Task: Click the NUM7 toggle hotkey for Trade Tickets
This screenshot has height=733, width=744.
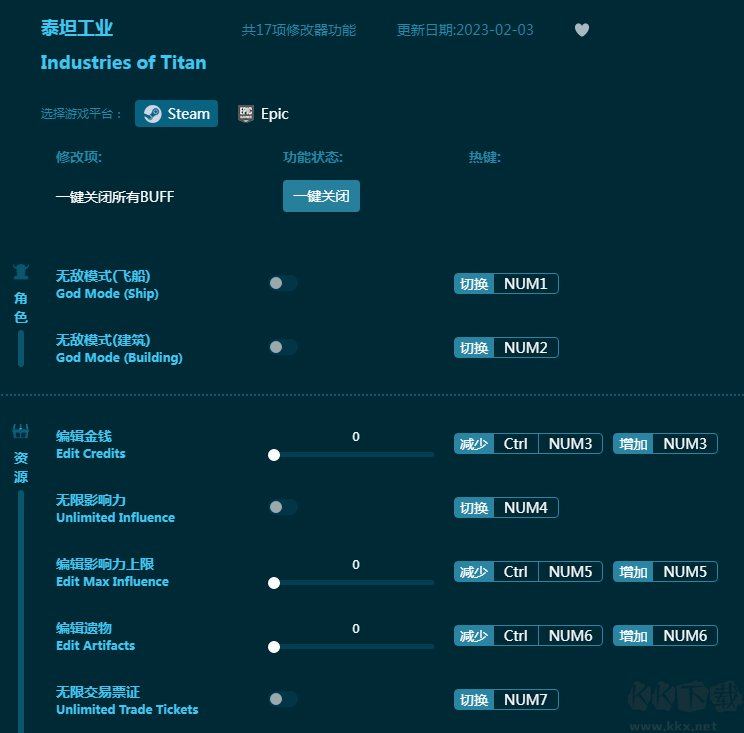Action: (506, 699)
